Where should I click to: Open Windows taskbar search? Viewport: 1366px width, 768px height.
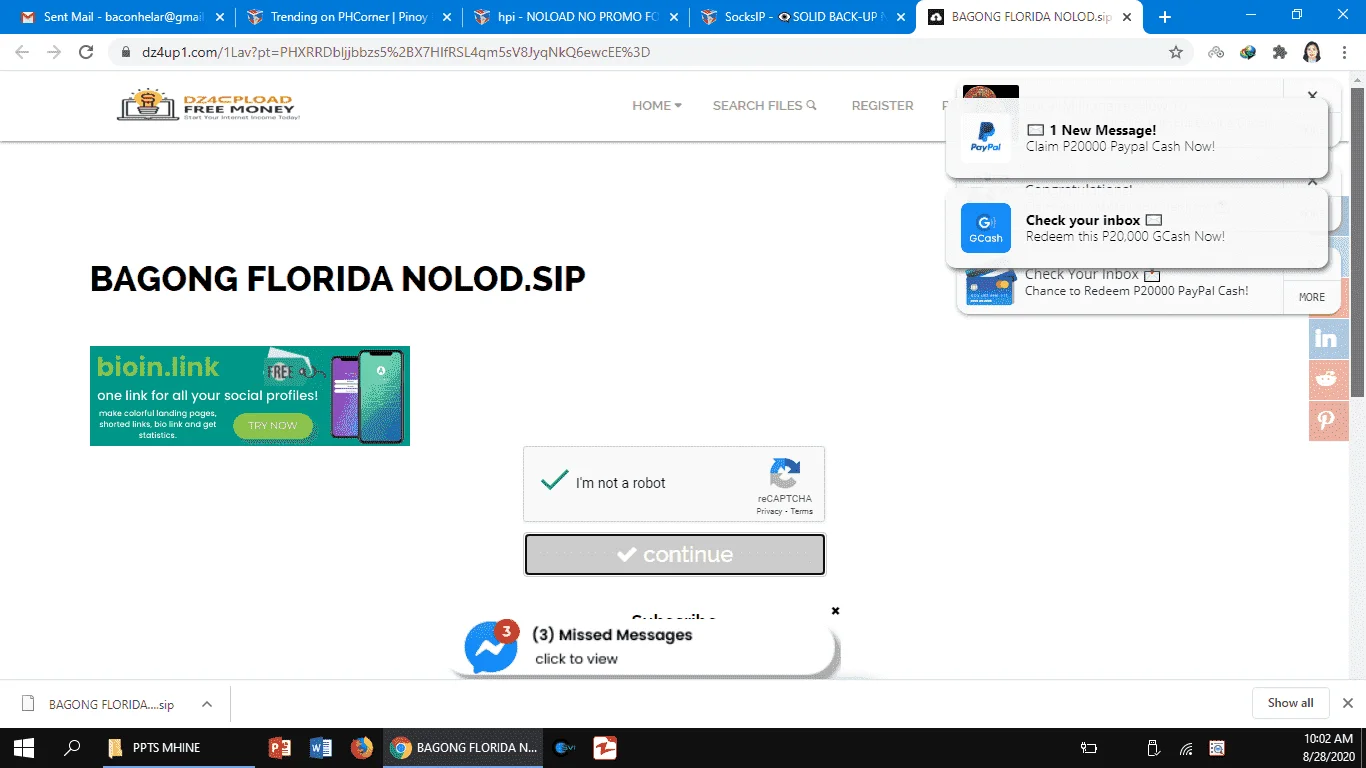(x=72, y=747)
